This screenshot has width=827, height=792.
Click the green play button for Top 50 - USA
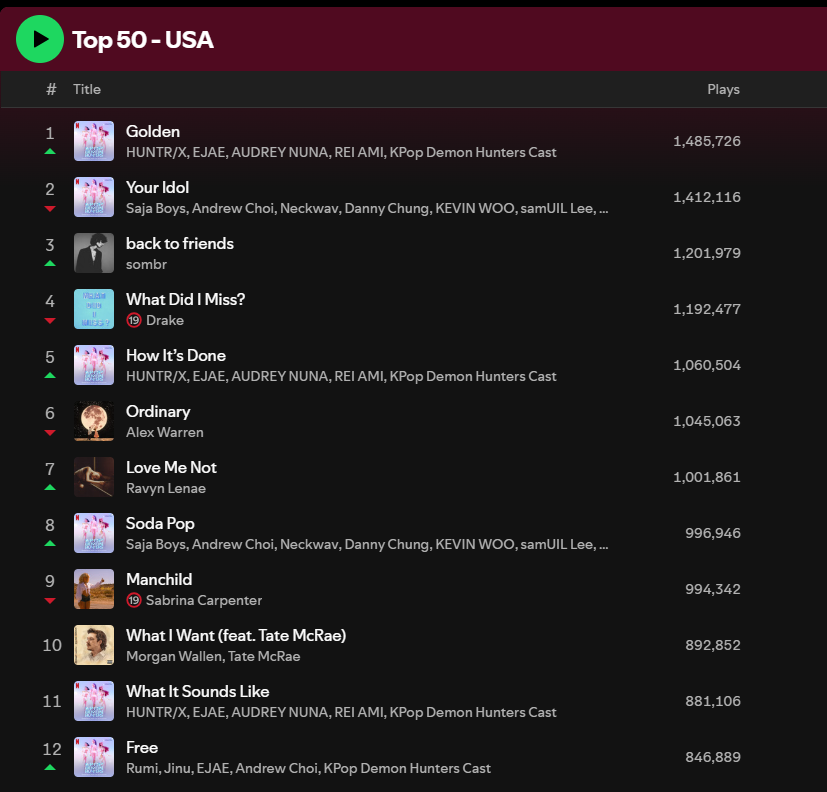point(40,40)
